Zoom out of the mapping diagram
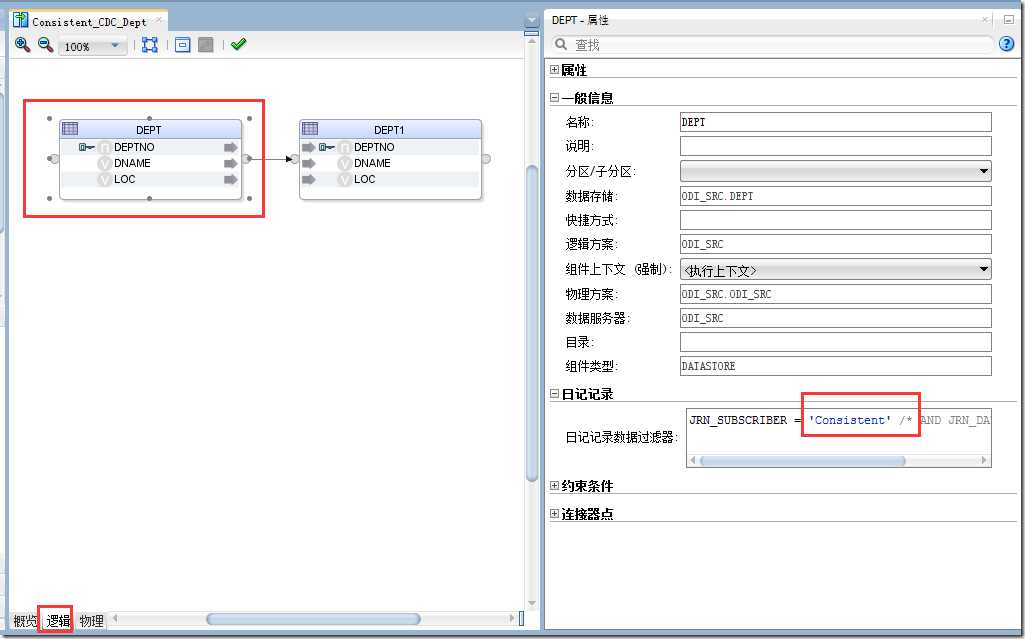 (45, 44)
